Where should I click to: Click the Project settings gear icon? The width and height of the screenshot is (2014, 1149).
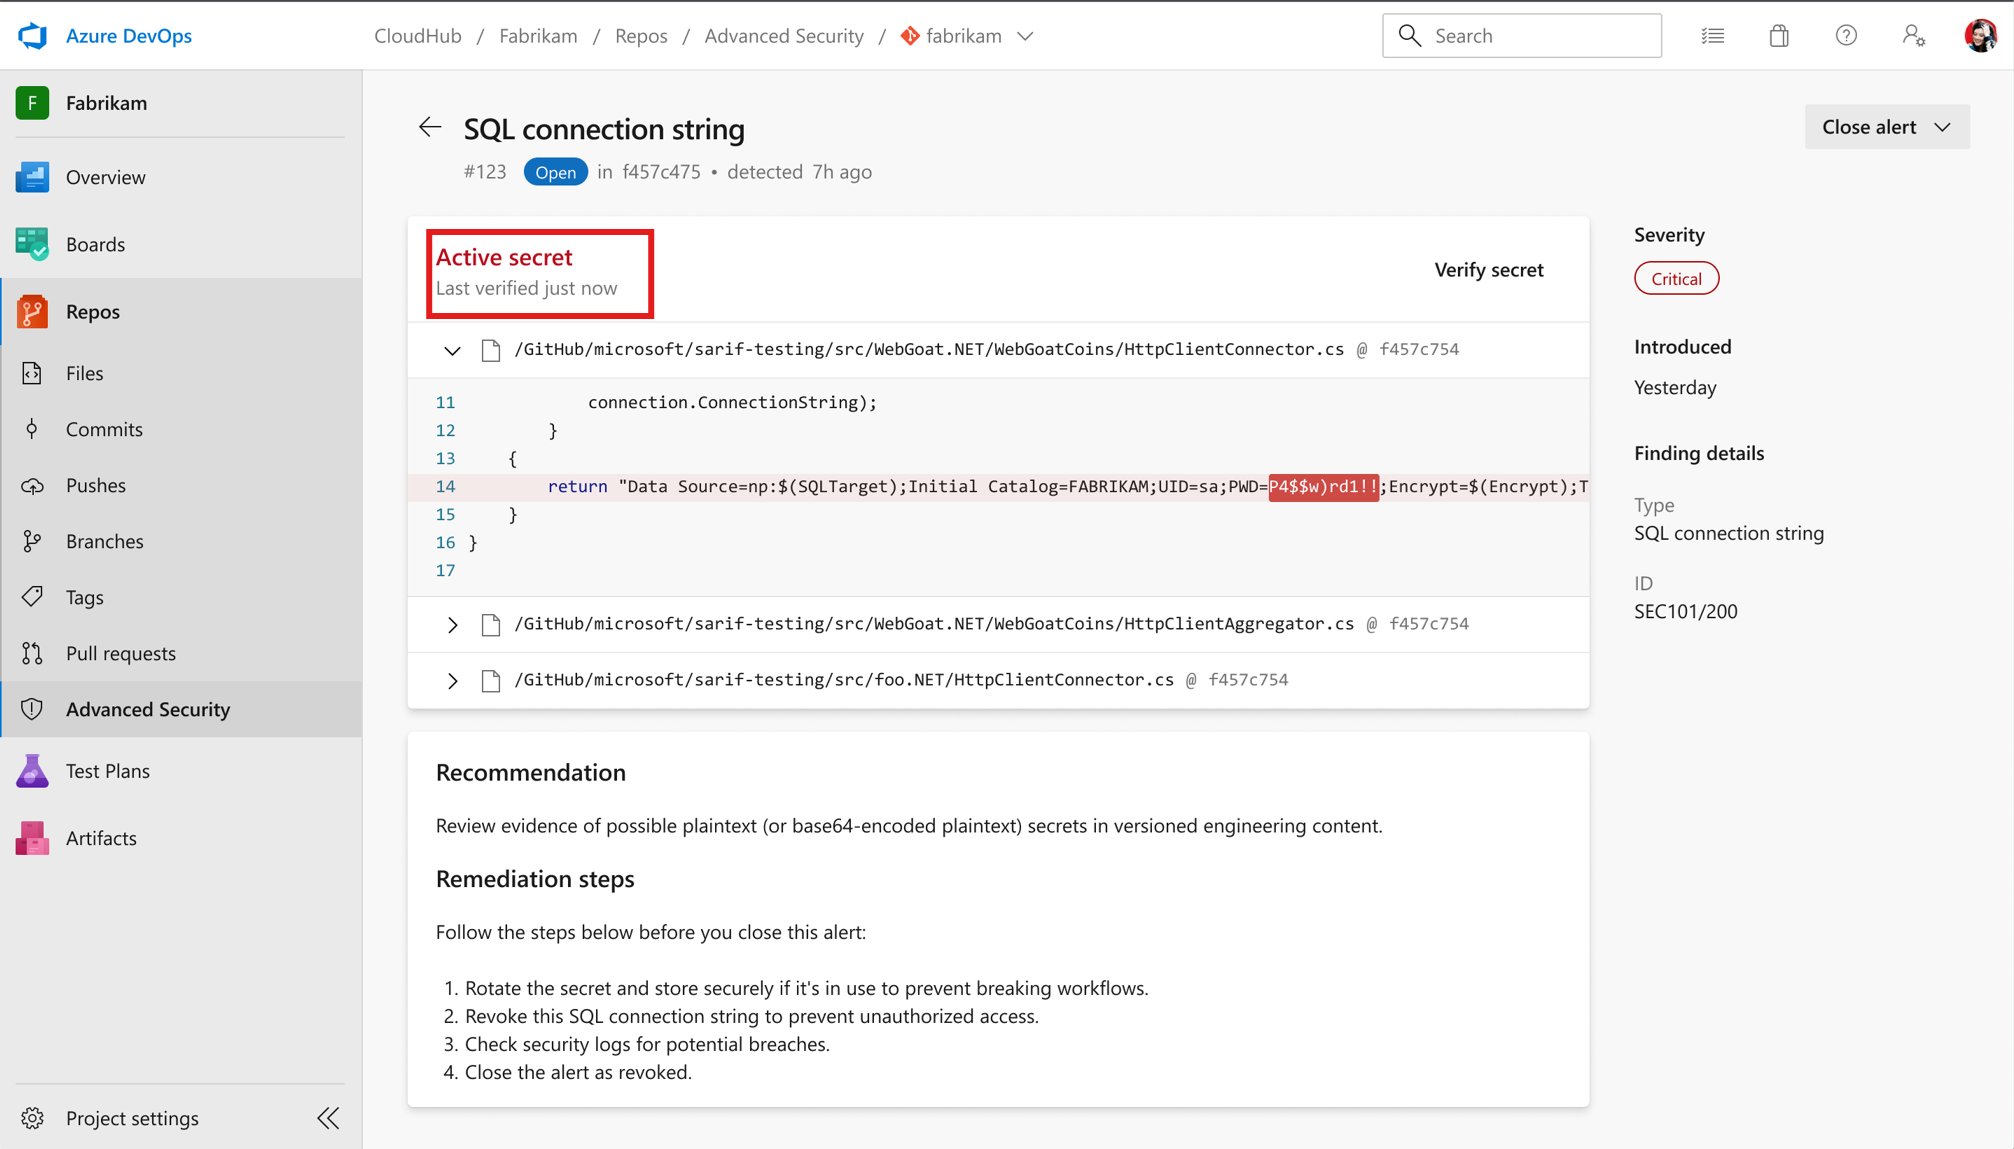pos(32,1118)
